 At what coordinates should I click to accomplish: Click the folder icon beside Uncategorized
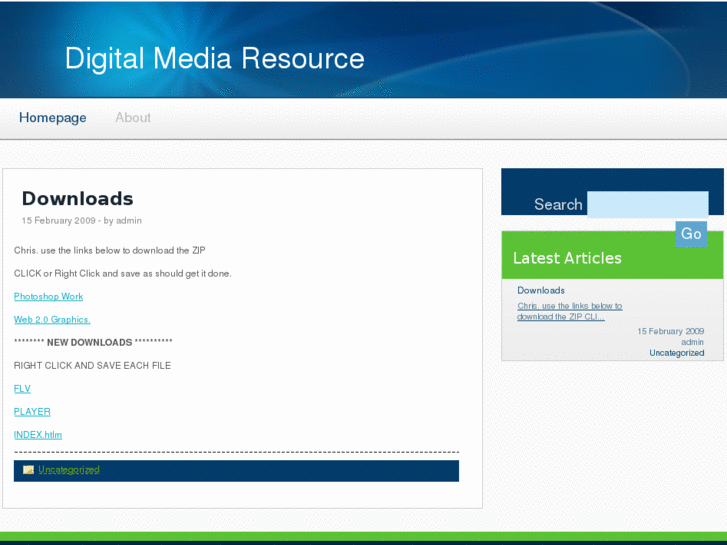click(x=28, y=470)
